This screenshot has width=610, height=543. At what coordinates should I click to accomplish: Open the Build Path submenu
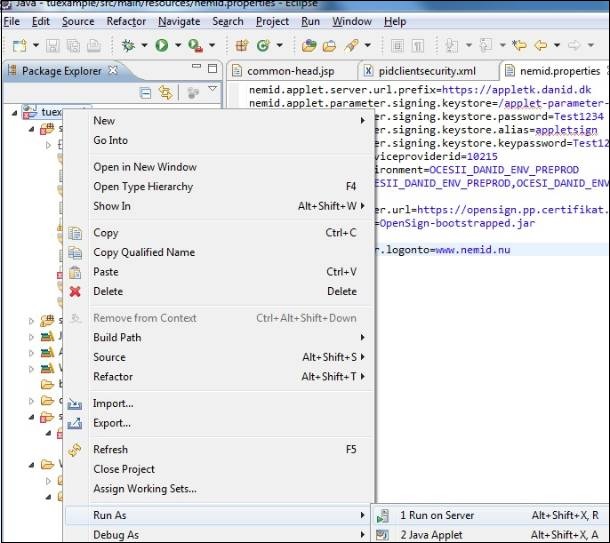click(x=219, y=337)
